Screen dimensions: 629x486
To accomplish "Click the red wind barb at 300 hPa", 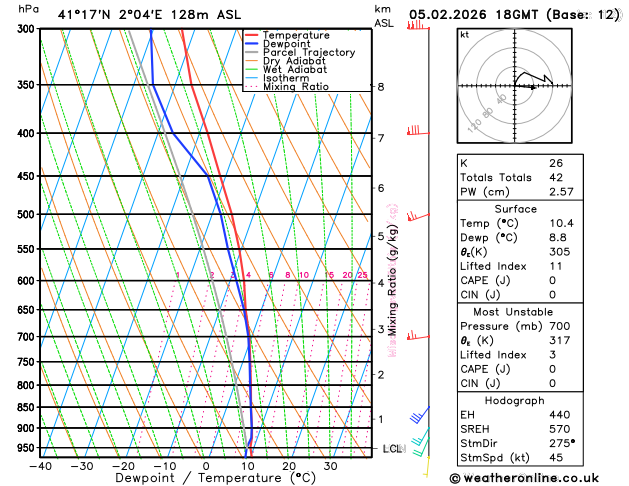I will click(x=418, y=25).
